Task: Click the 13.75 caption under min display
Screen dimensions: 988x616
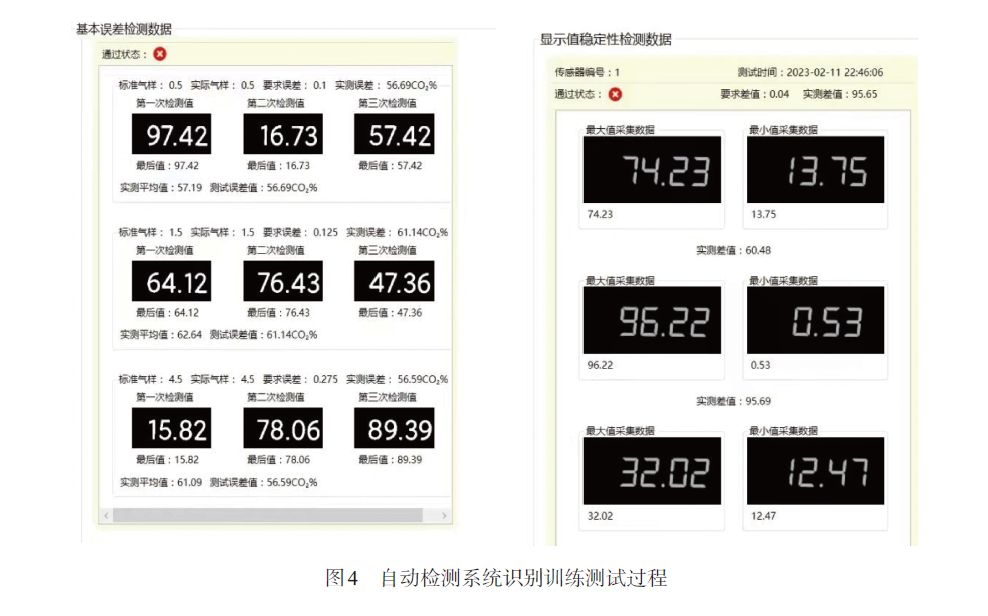Action: coord(763,215)
